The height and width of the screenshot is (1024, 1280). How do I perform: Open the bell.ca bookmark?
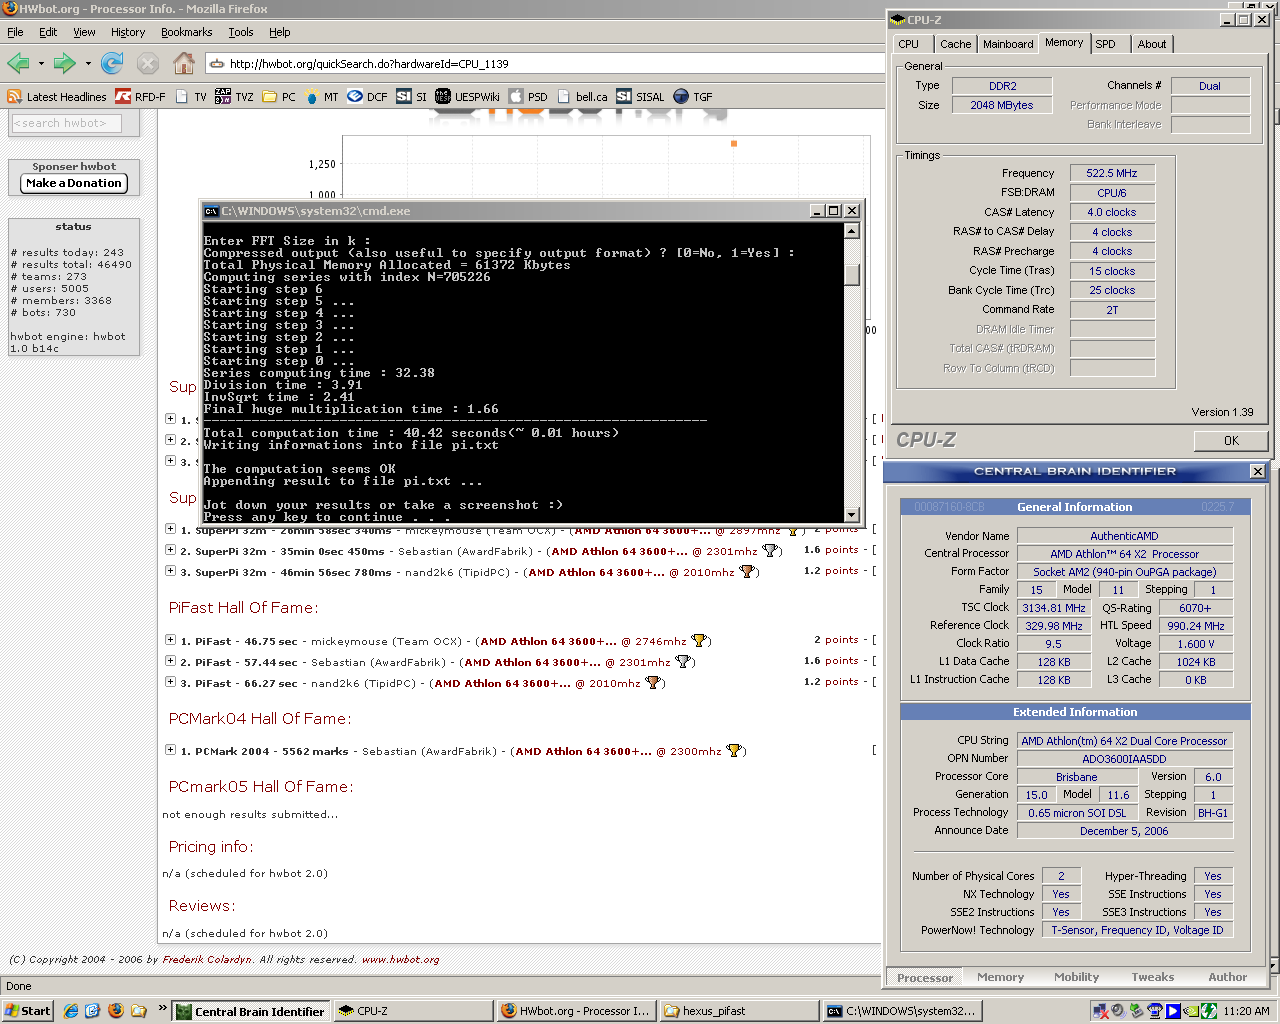click(582, 97)
